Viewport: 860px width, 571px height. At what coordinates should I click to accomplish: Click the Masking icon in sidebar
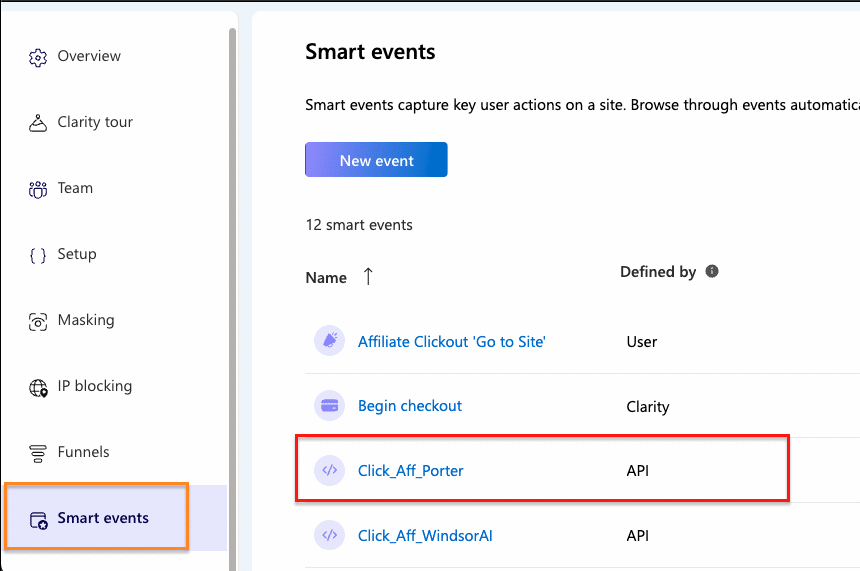[38, 321]
